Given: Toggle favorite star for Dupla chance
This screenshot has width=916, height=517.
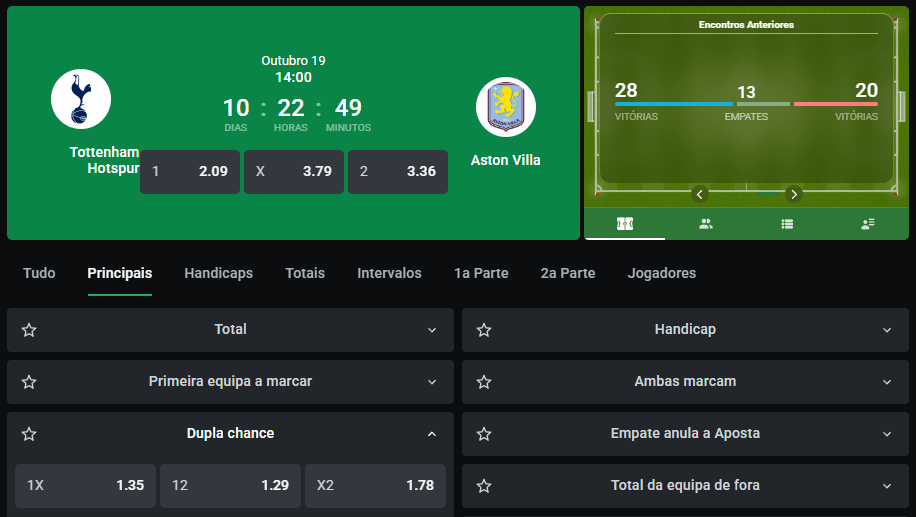Looking at the screenshot, I should (29, 434).
